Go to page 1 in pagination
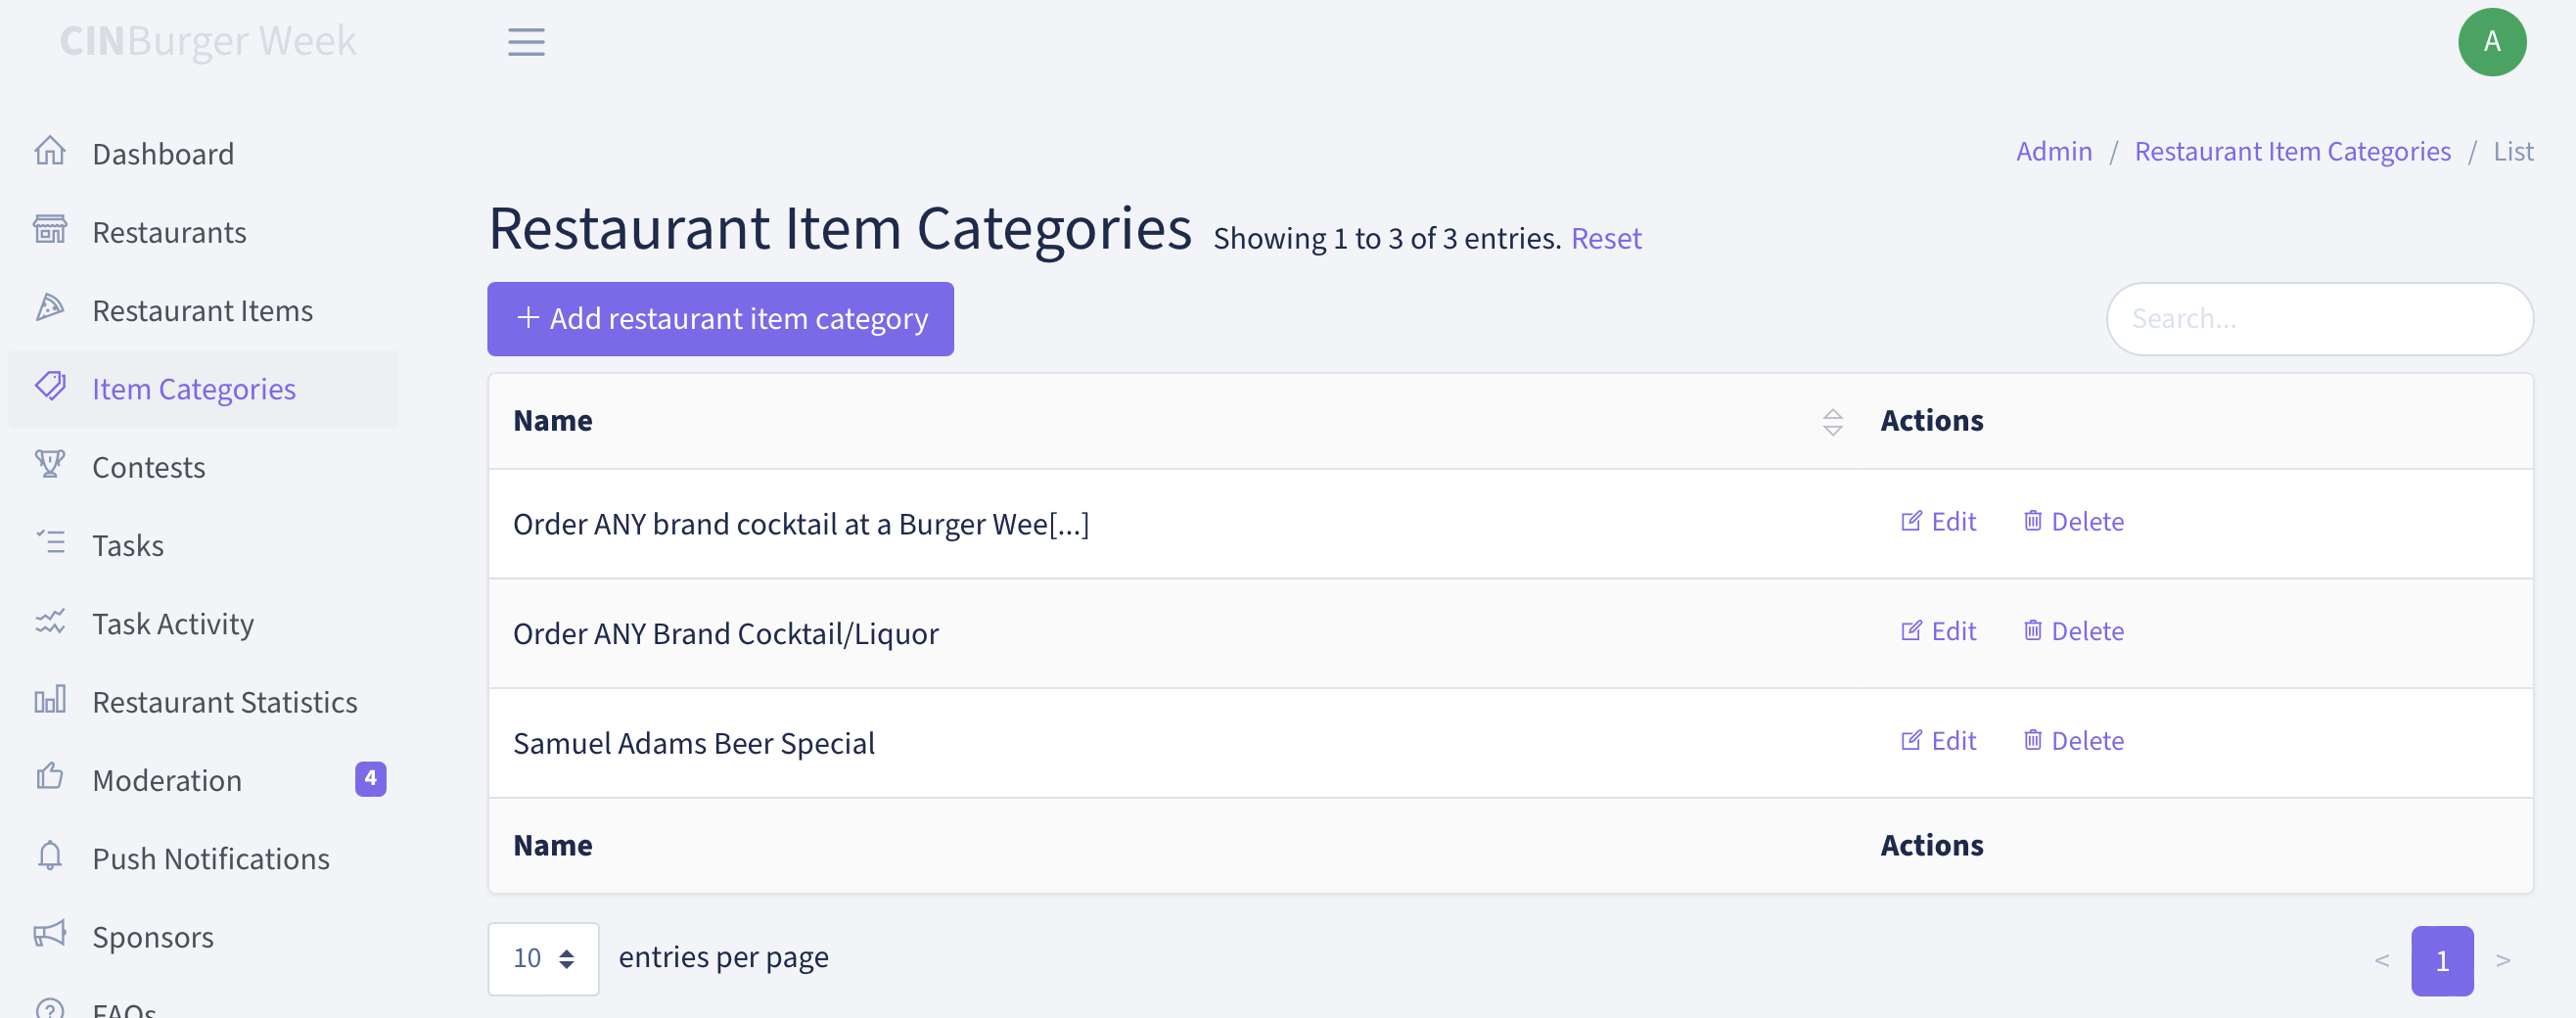The width and height of the screenshot is (2576, 1018). click(x=2442, y=960)
